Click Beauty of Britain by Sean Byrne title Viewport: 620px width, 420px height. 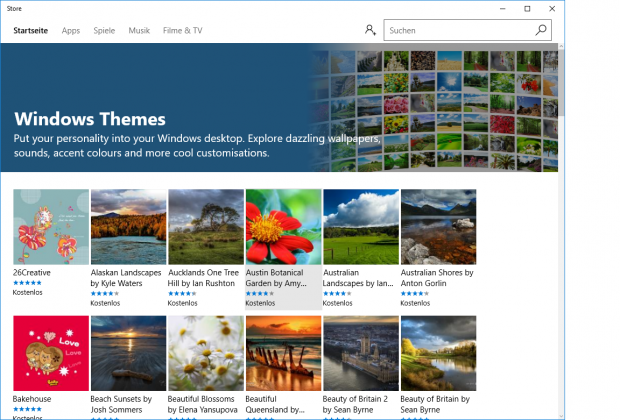pos(435,404)
